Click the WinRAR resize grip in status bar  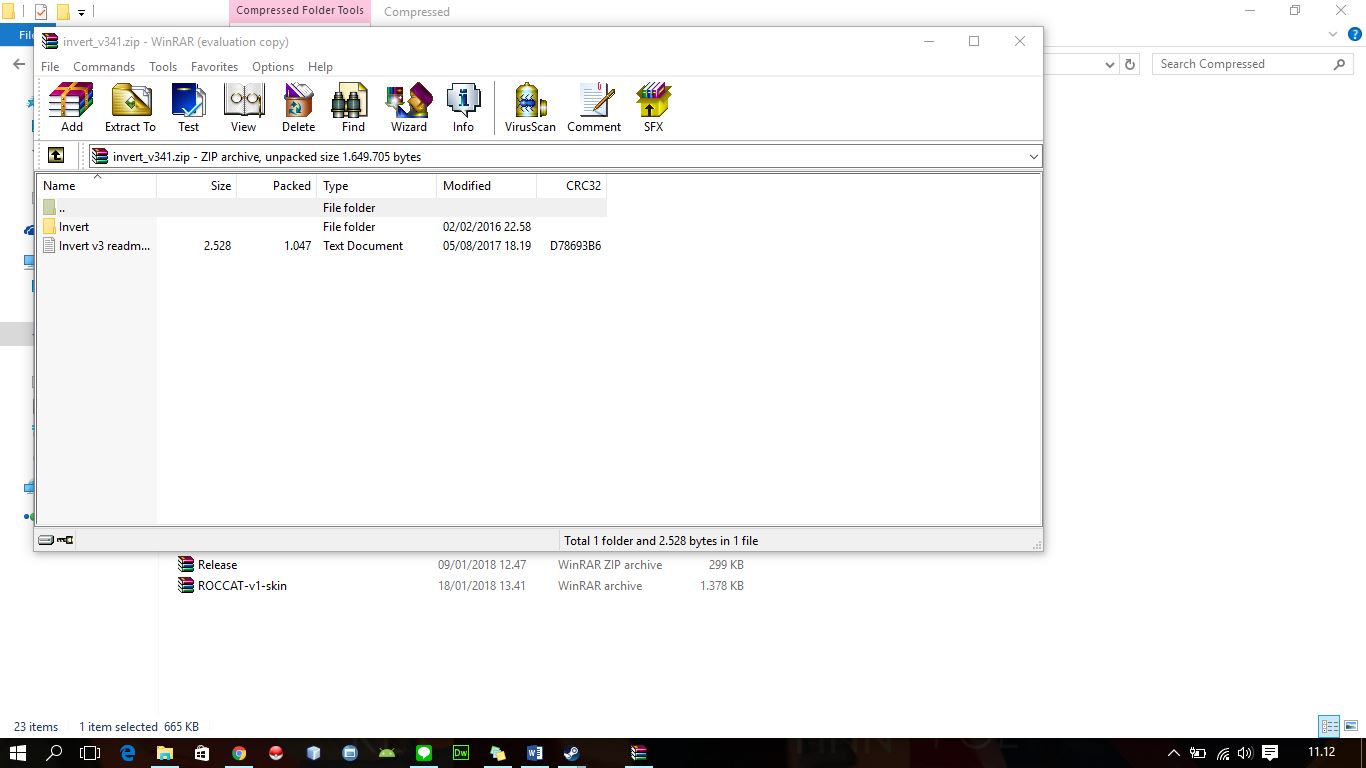click(1036, 544)
